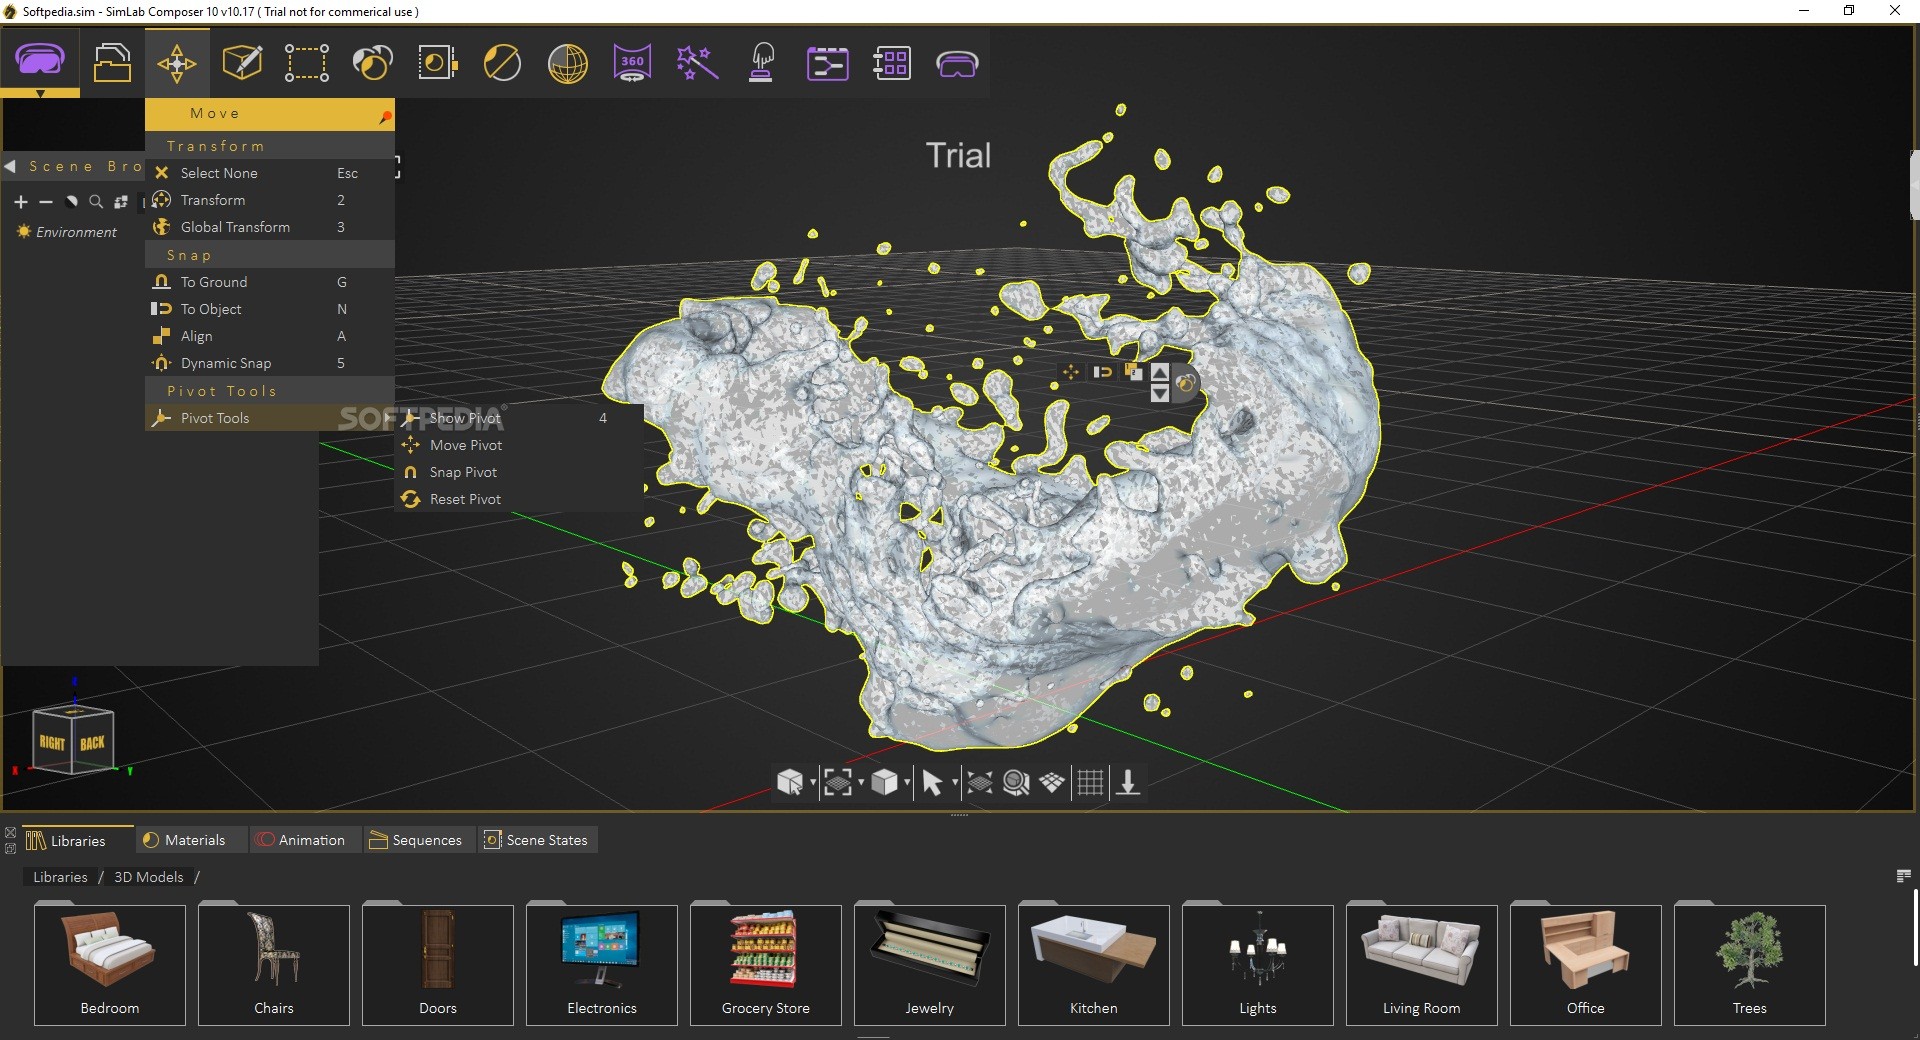Screen dimensions: 1920x1040
Task: Click the search magnifier in Scene Browser
Action: 96,202
